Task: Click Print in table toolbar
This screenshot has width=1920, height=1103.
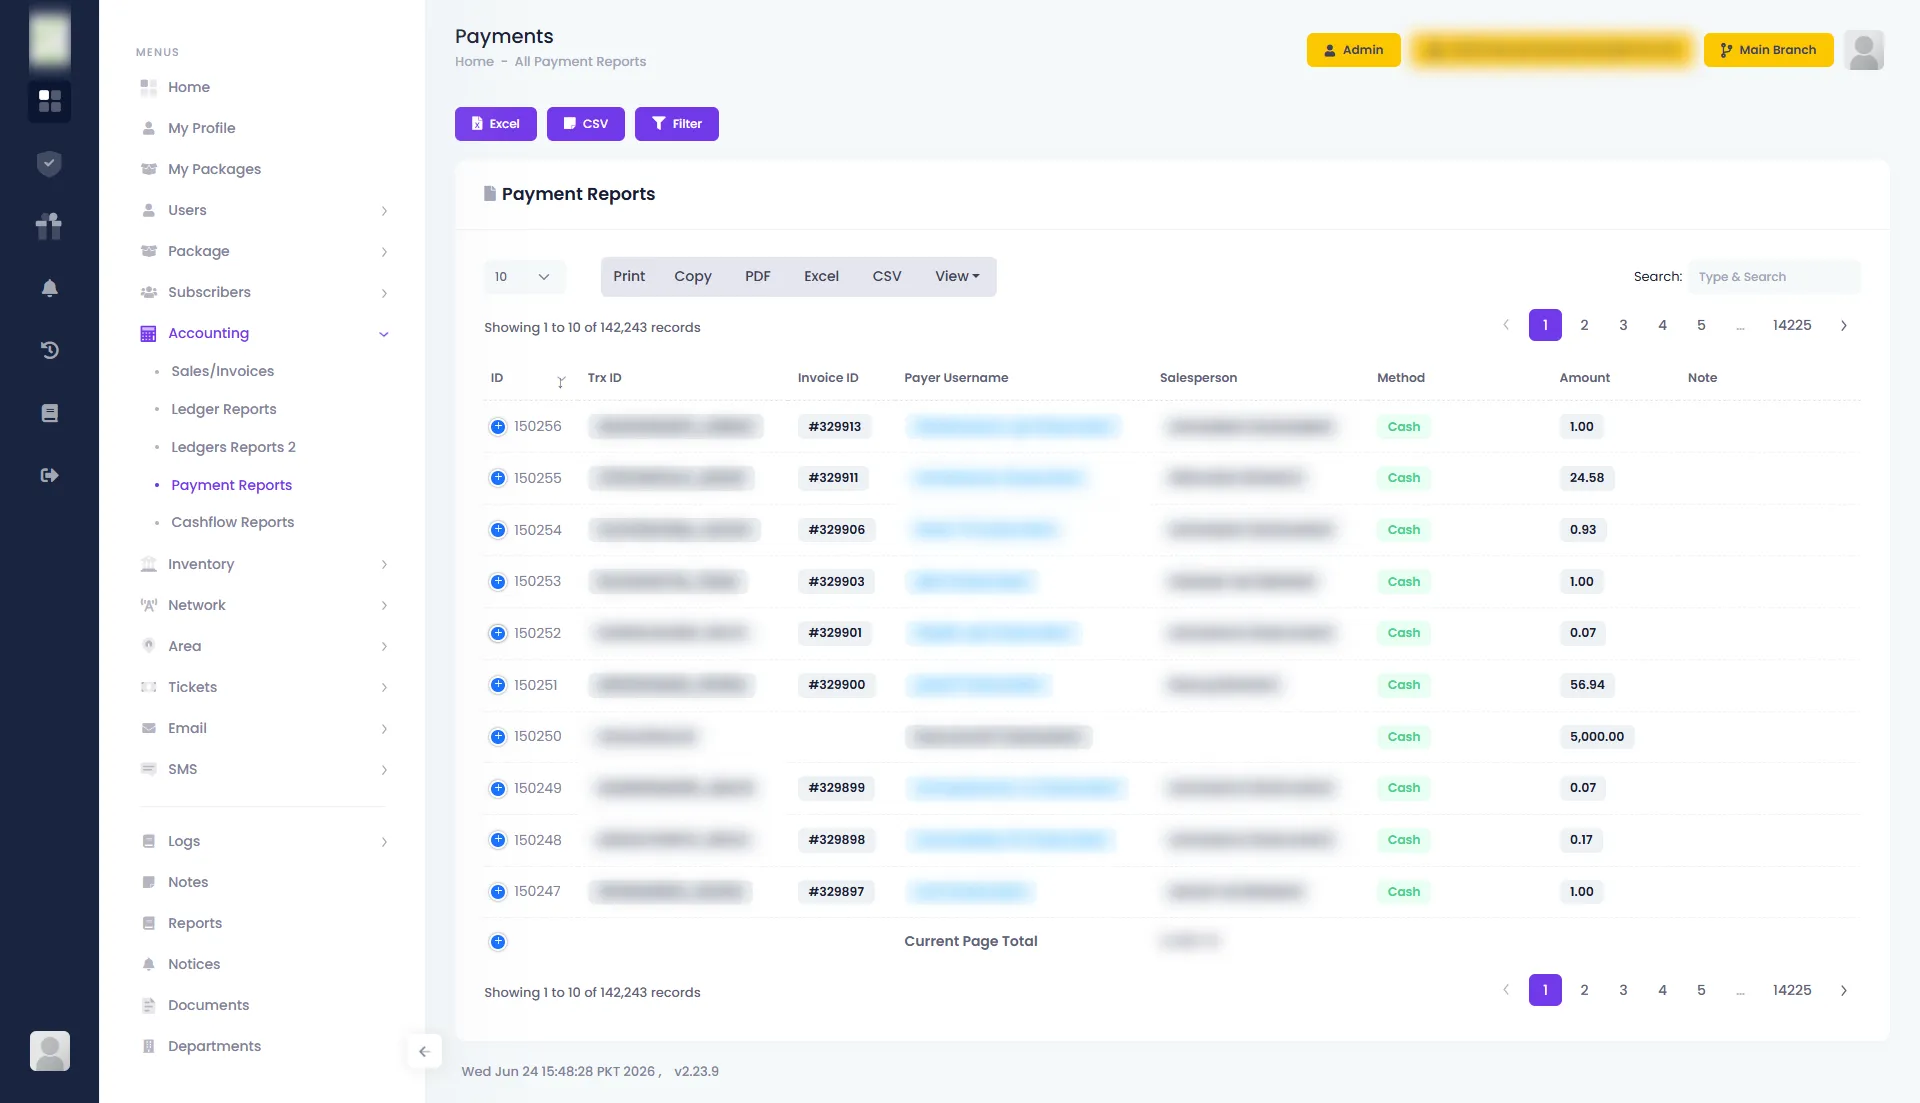Action: [x=629, y=277]
